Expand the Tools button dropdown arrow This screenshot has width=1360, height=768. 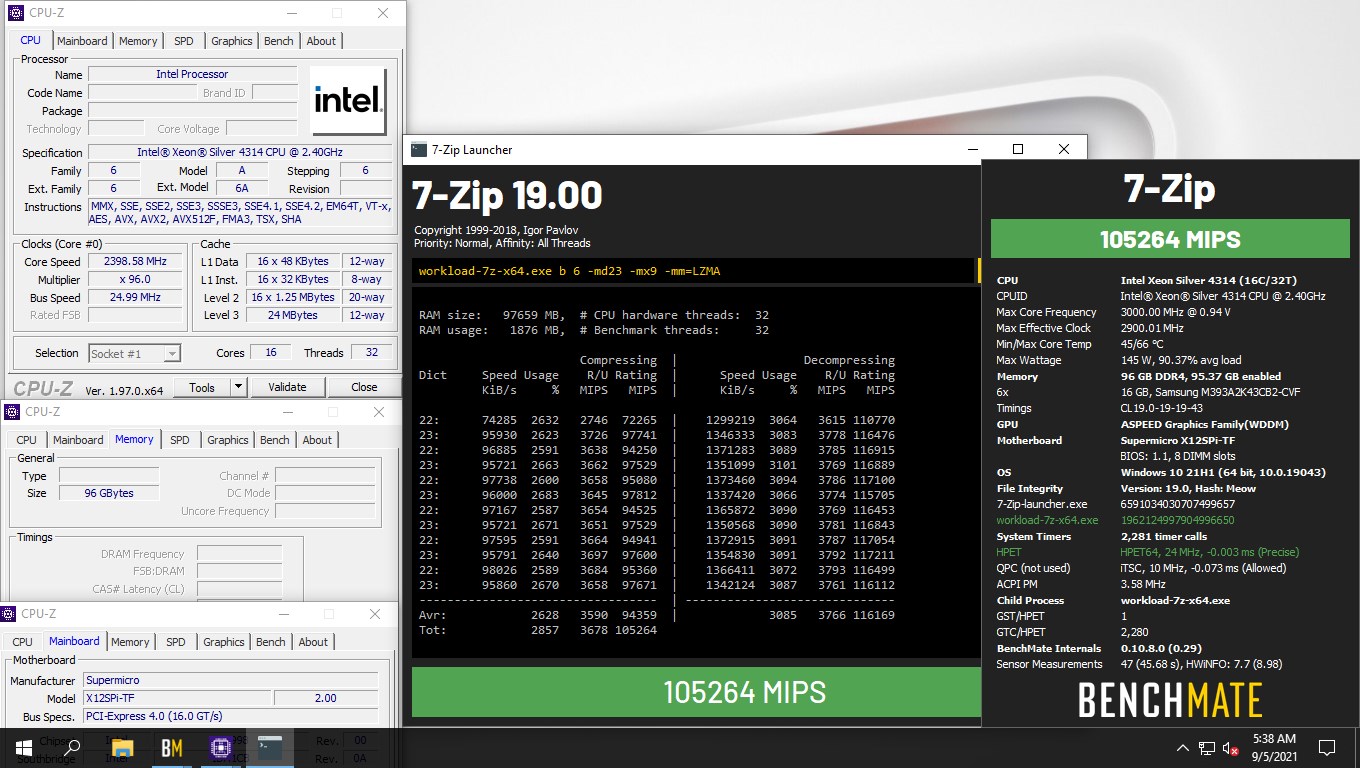point(238,387)
